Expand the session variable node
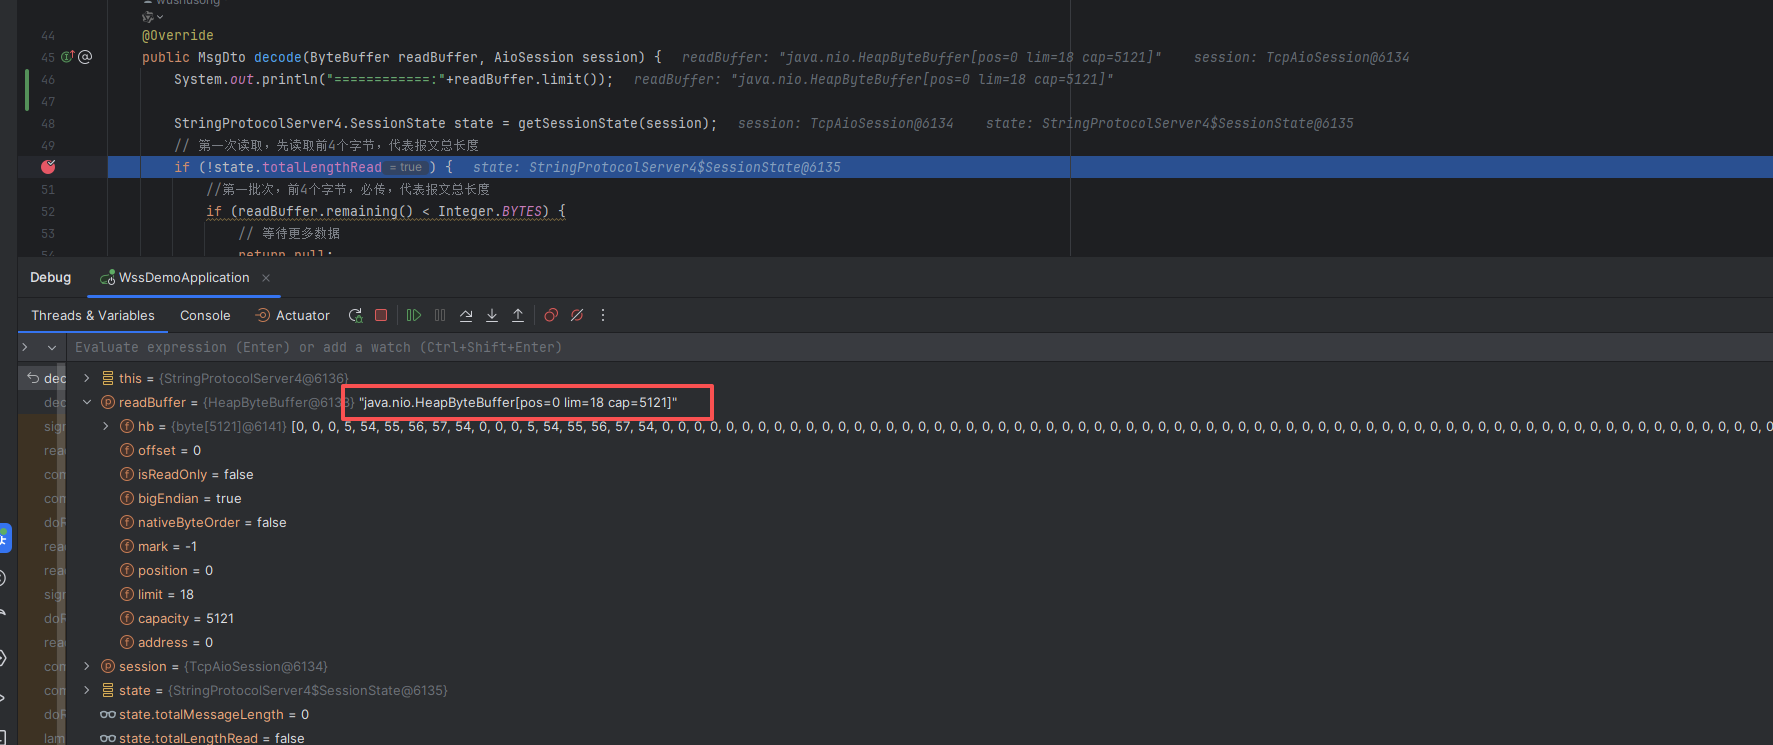The width and height of the screenshot is (1773, 745). tap(87, 666)
